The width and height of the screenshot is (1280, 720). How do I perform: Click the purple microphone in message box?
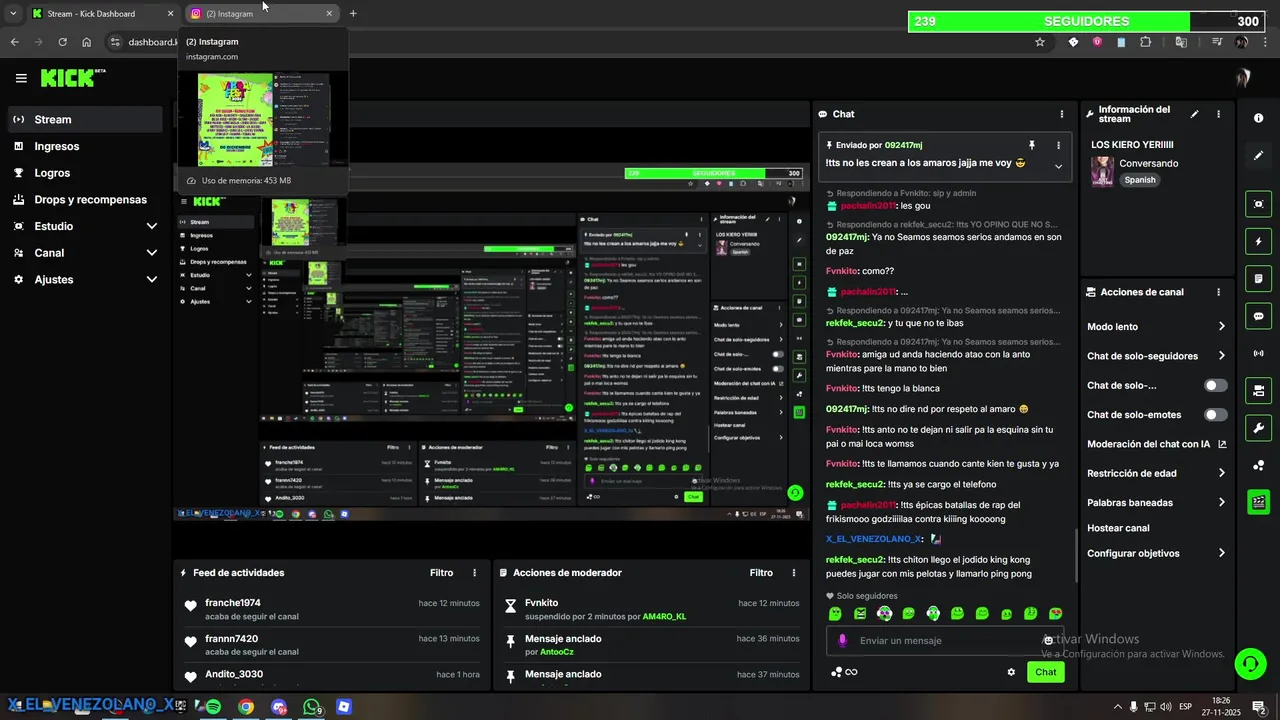click(x=842, y=640)
